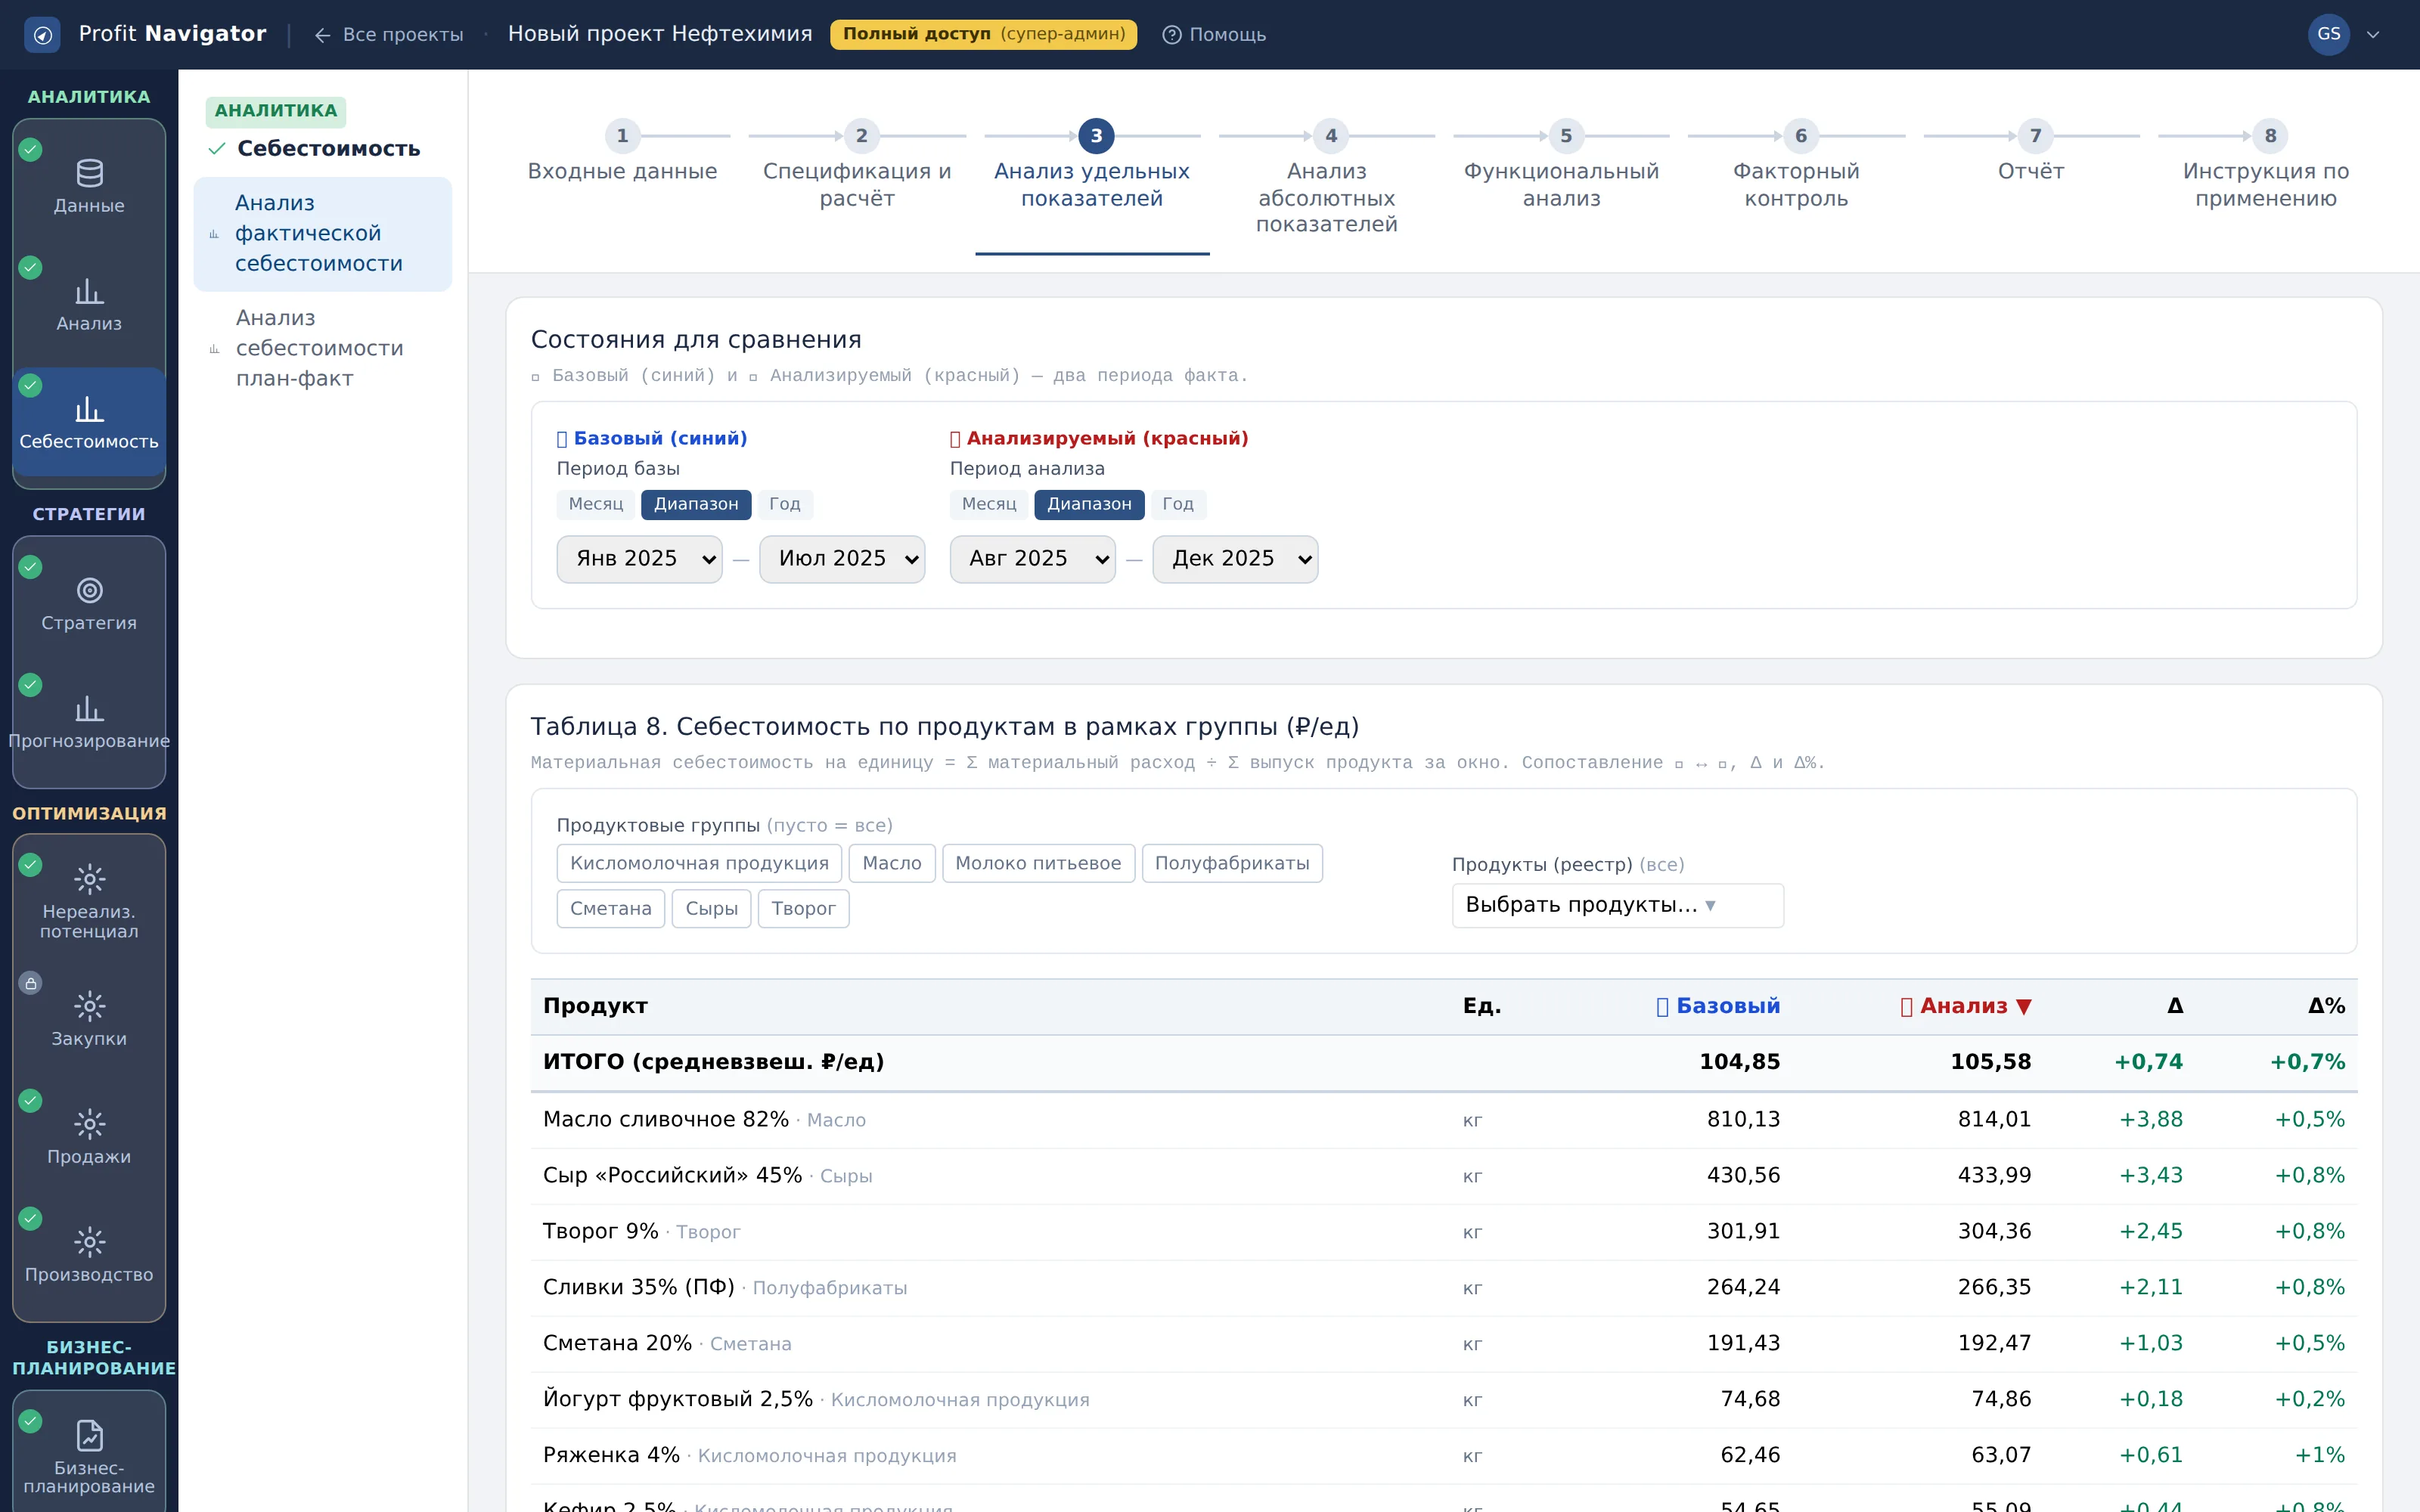Expand the user account menu chevron
Viewport: 2420px width, 1512px height.
coord(2373,35)
